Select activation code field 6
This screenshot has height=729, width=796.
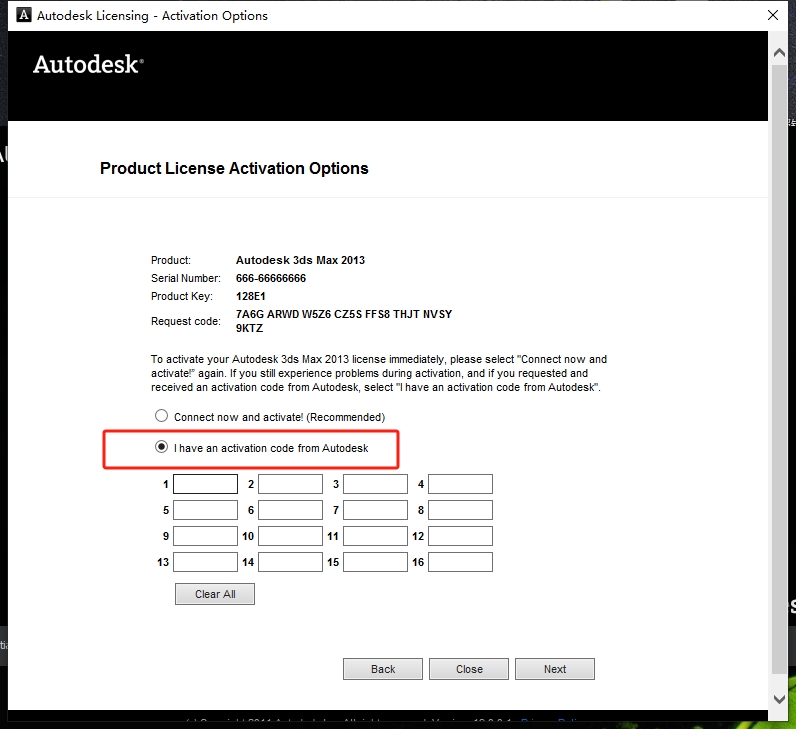290,510
